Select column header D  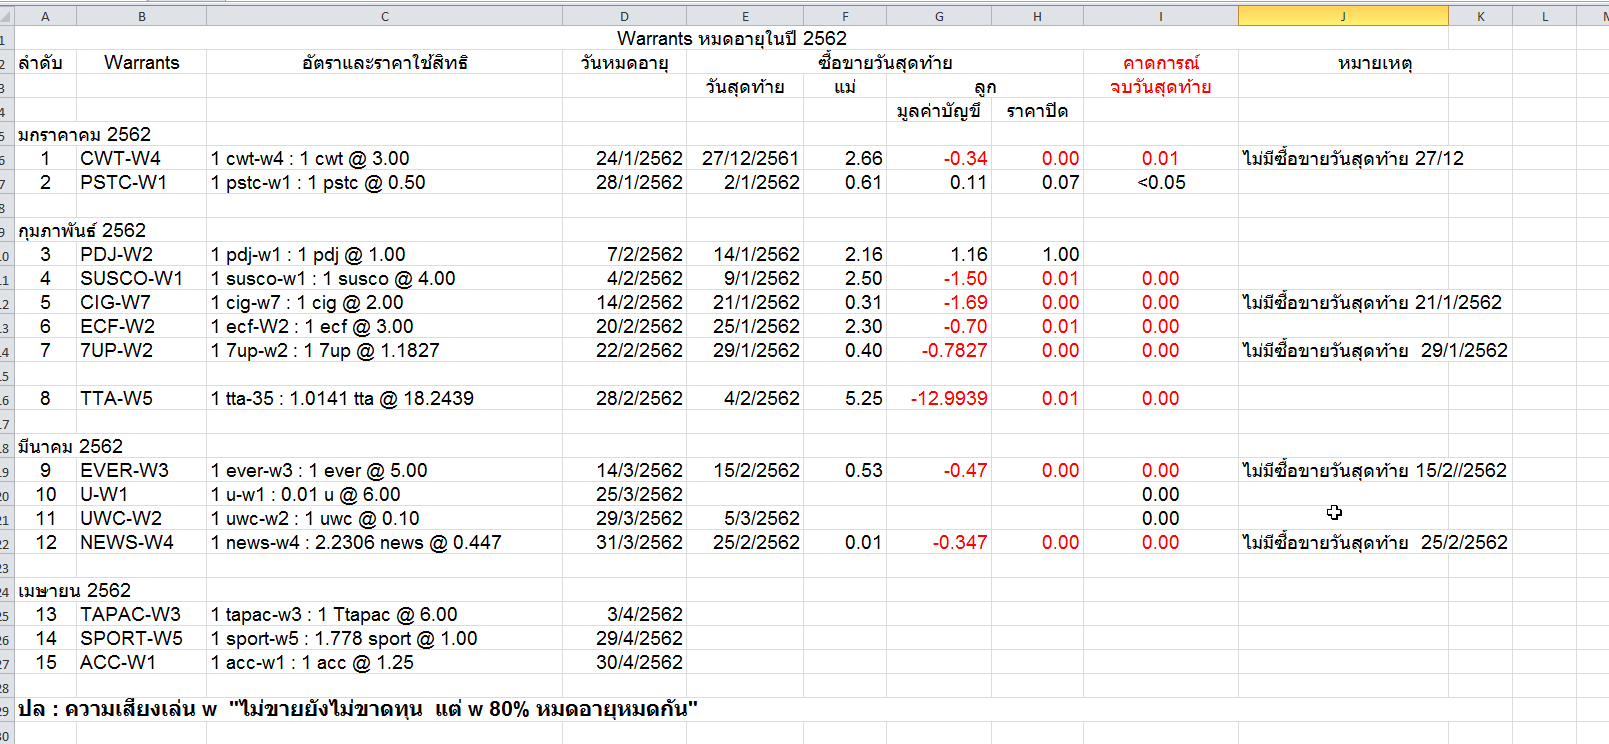coord(624,16)
